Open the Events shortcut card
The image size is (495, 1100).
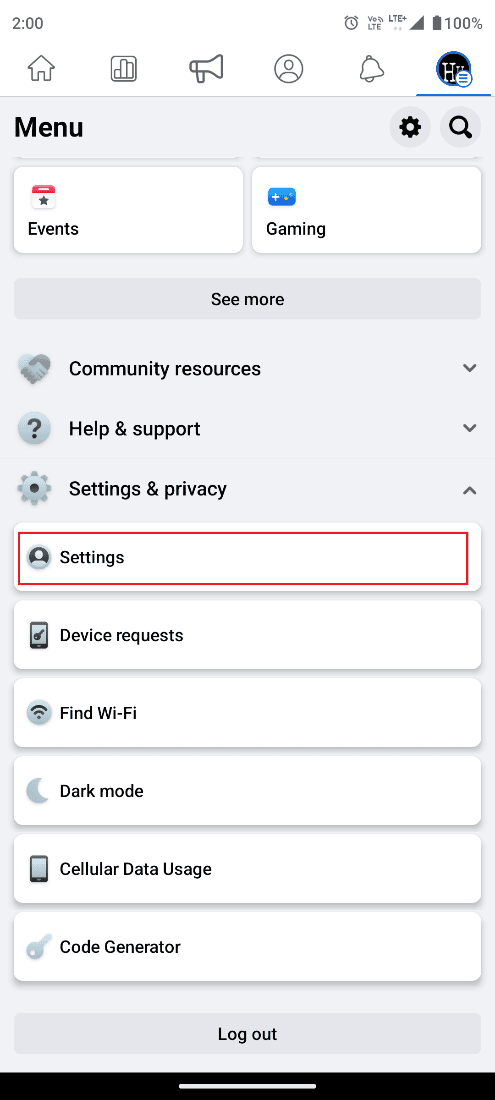point(128,210)
